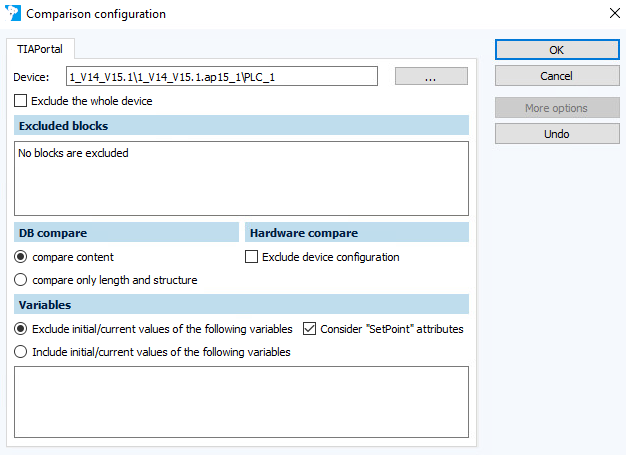This screenshot has height=455, width=626.
Task: Open the device browse dialog with the "..." button
Action: (x=431, y=77)
